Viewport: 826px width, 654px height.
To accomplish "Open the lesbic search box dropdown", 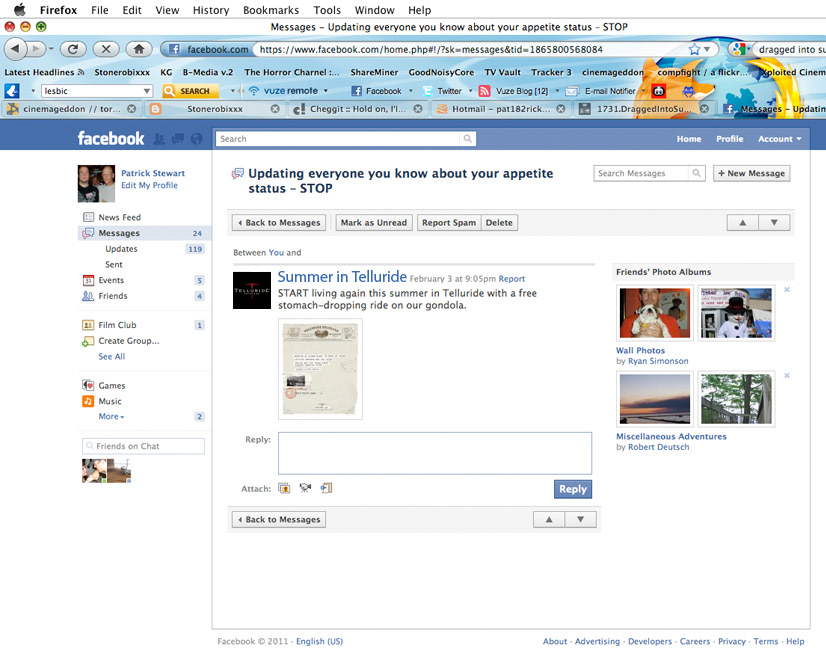I will tap(146, 91).
